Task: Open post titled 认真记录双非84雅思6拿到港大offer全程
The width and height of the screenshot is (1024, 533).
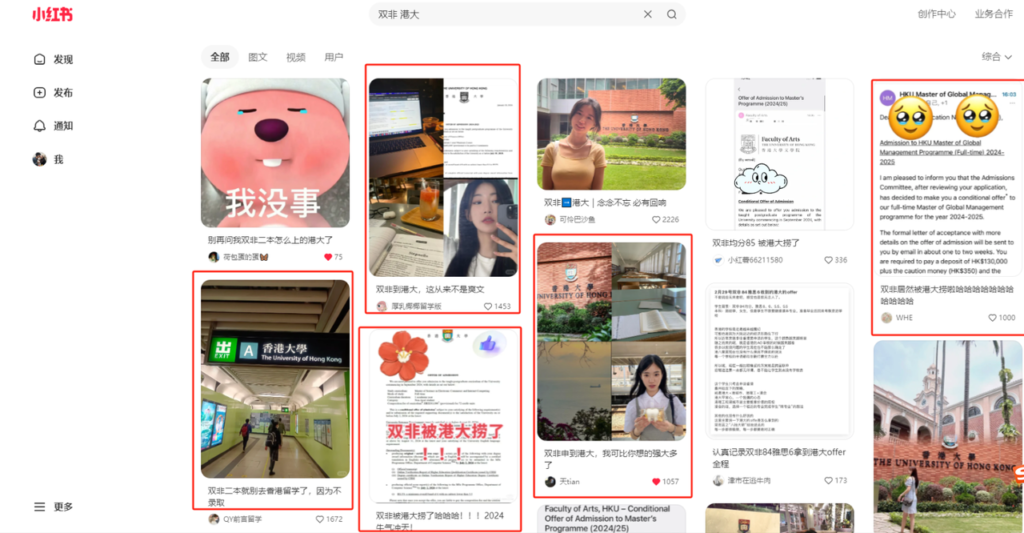Action: [778, 458]
